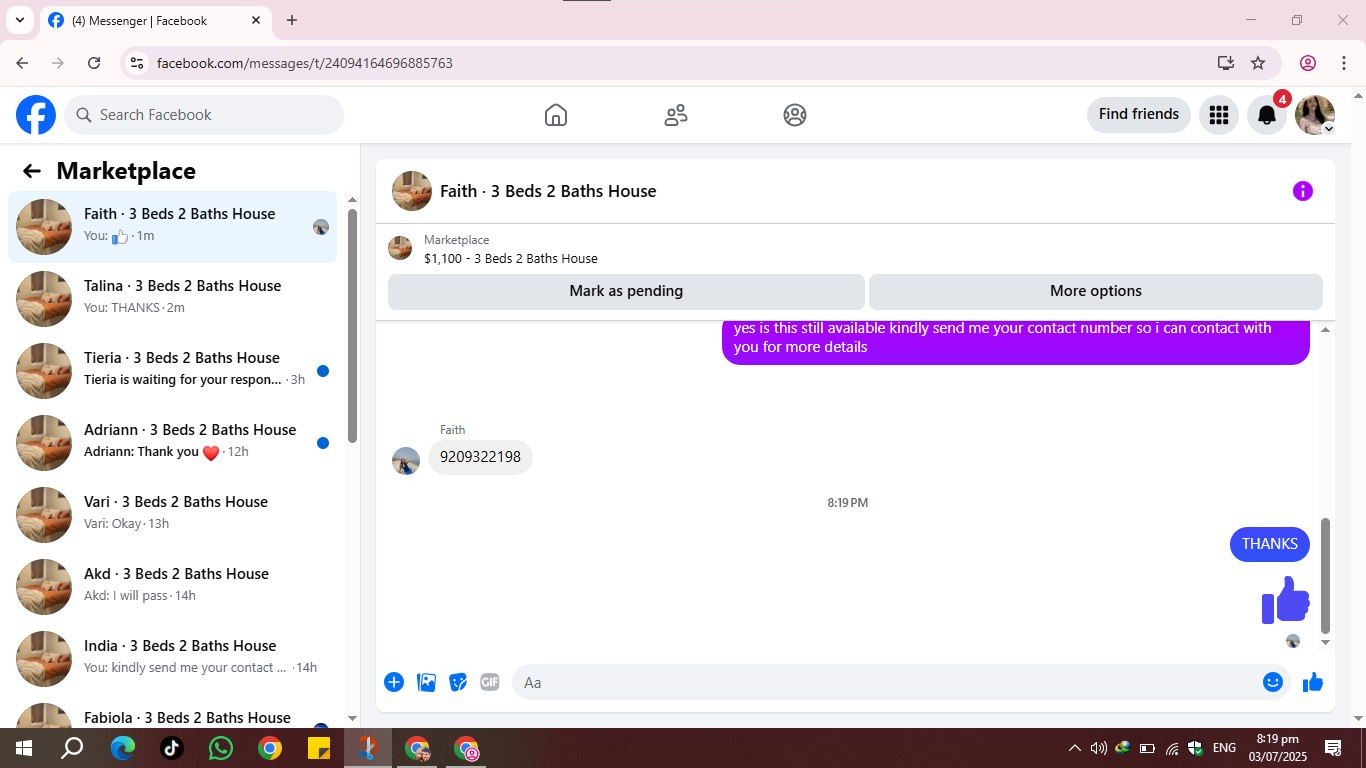Viewport: 1366px width, 768px height.
Task: Open the Tieria conversation
Action: point(172,371)
